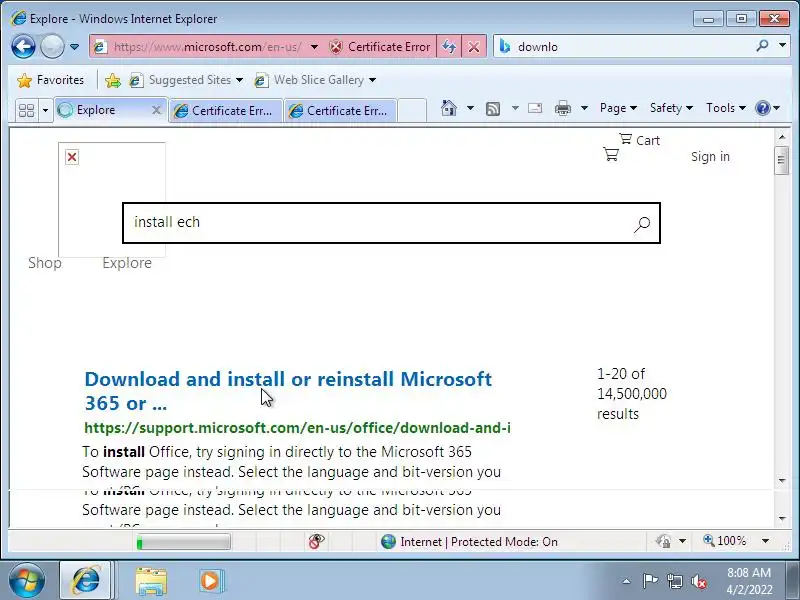Close the Explore tab
Image resolution: width=800 pixels, height=600 pixels.
[157, 110]
